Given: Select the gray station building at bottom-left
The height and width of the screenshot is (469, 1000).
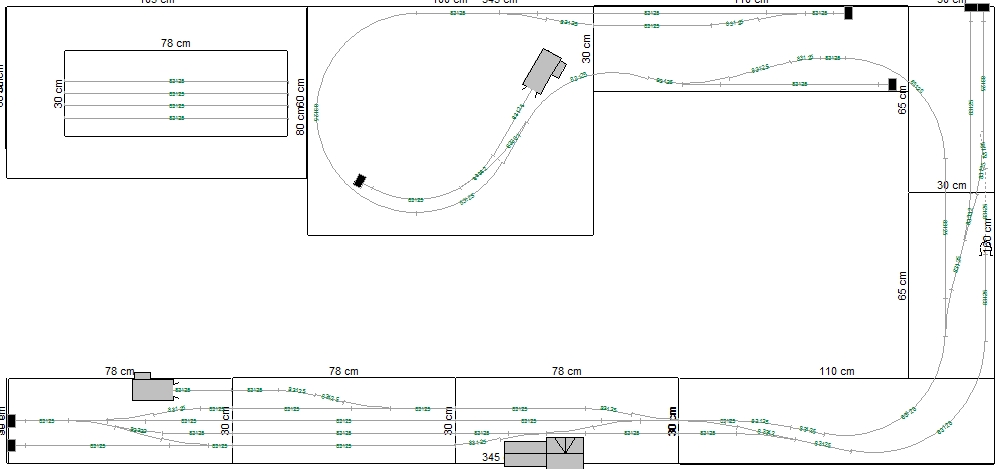Looking at the screenshot, I should 152,387.
